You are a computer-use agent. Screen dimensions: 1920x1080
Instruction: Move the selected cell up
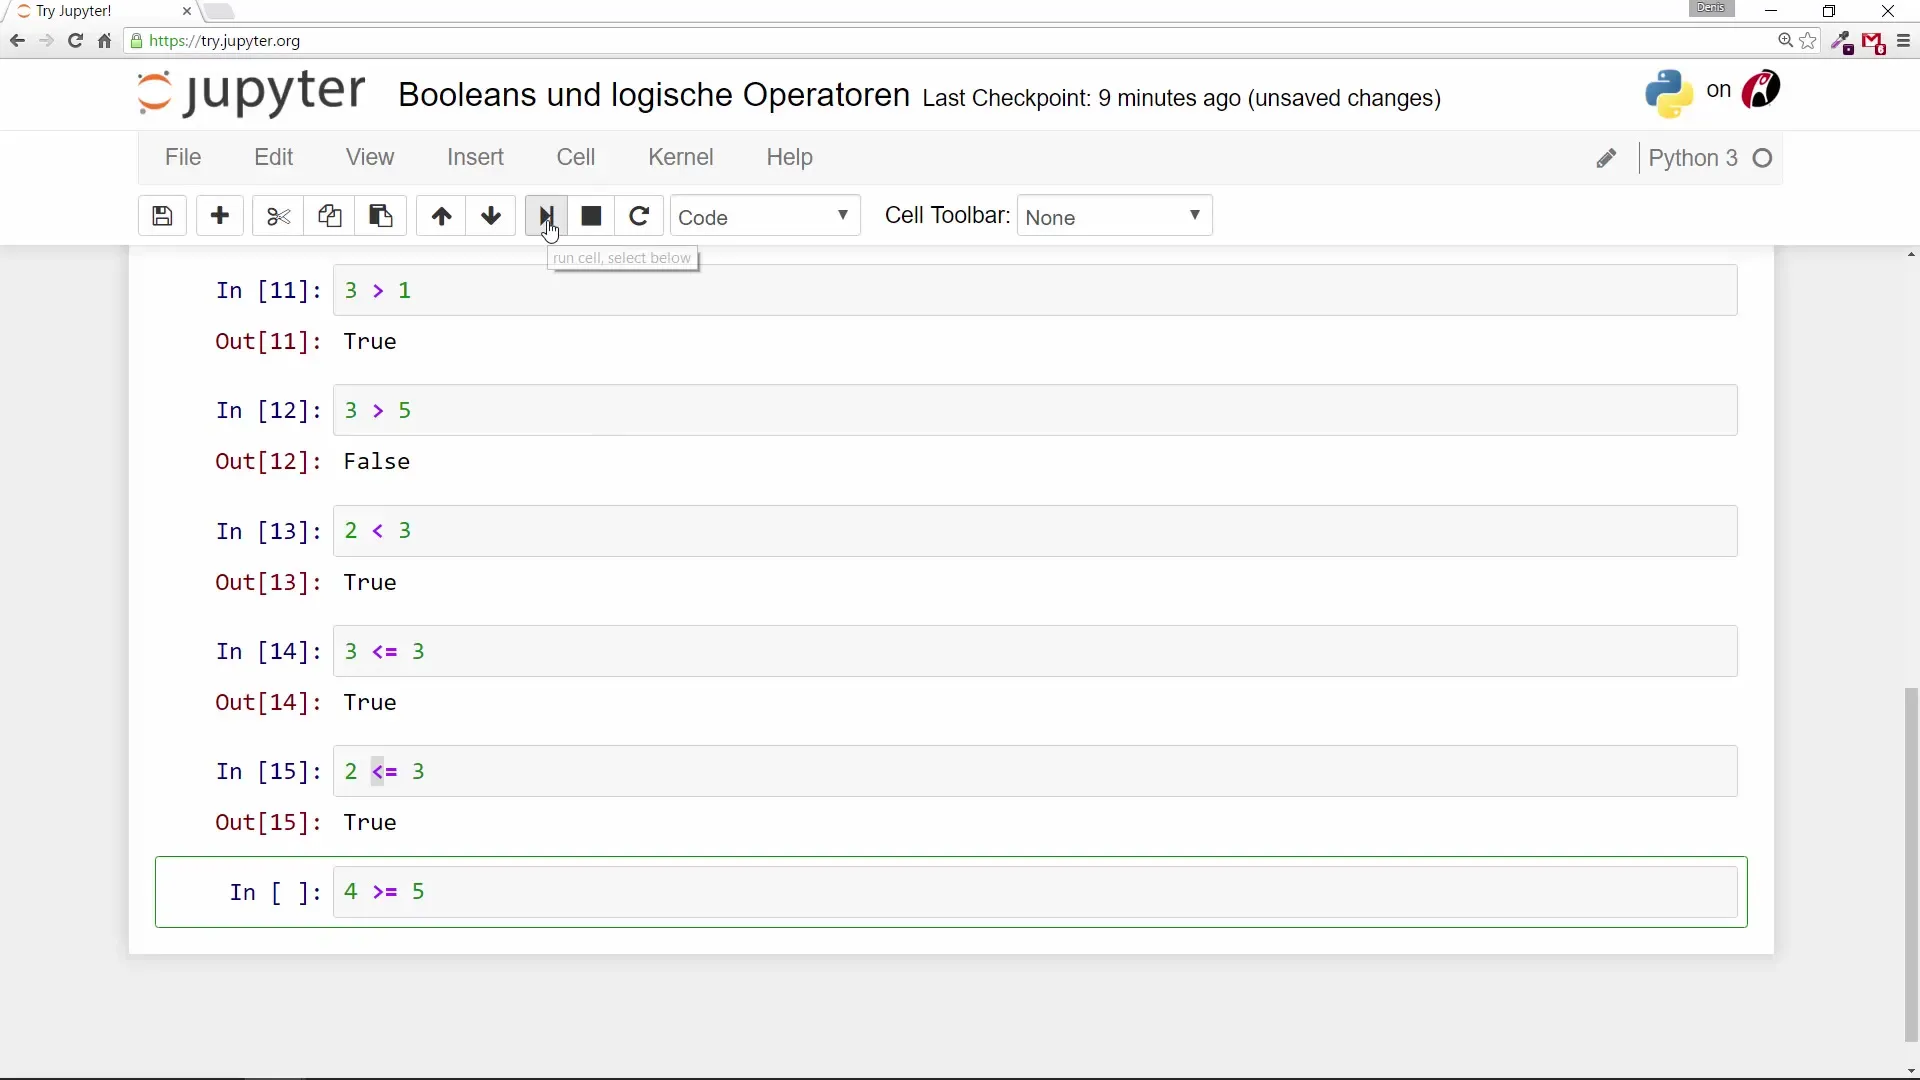click(x=441, y=216)
